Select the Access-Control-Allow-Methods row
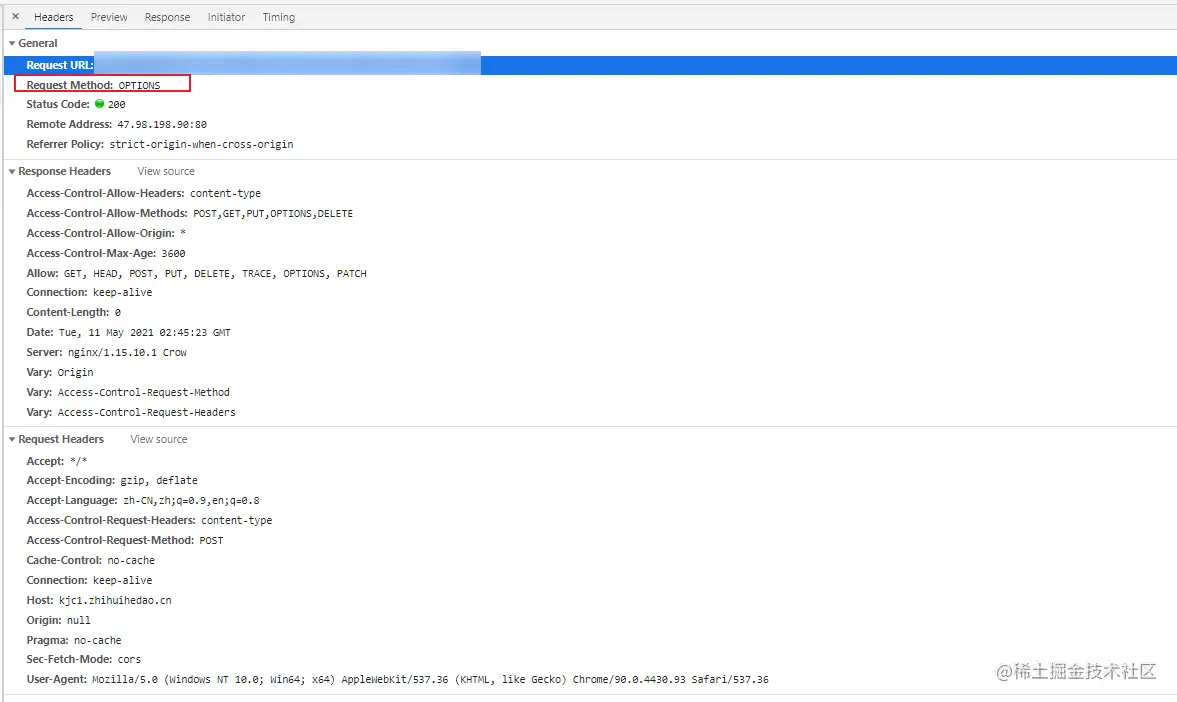This screenshot has height=702, width=1177. (x=189, y=213)
